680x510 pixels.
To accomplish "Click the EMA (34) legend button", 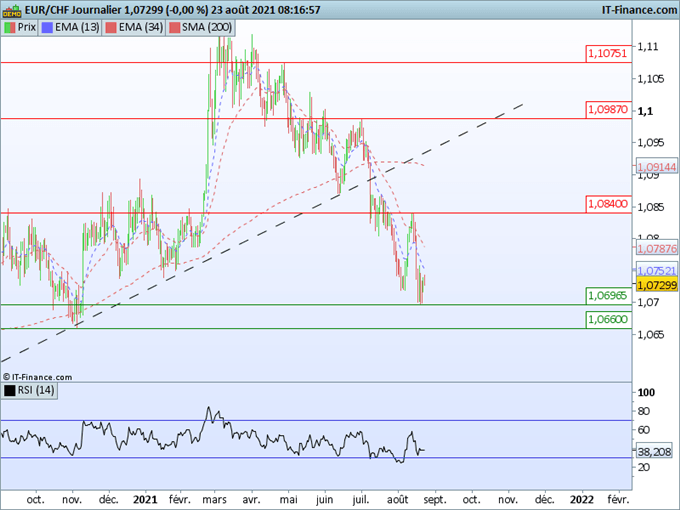I will click(x=134, y=28).
